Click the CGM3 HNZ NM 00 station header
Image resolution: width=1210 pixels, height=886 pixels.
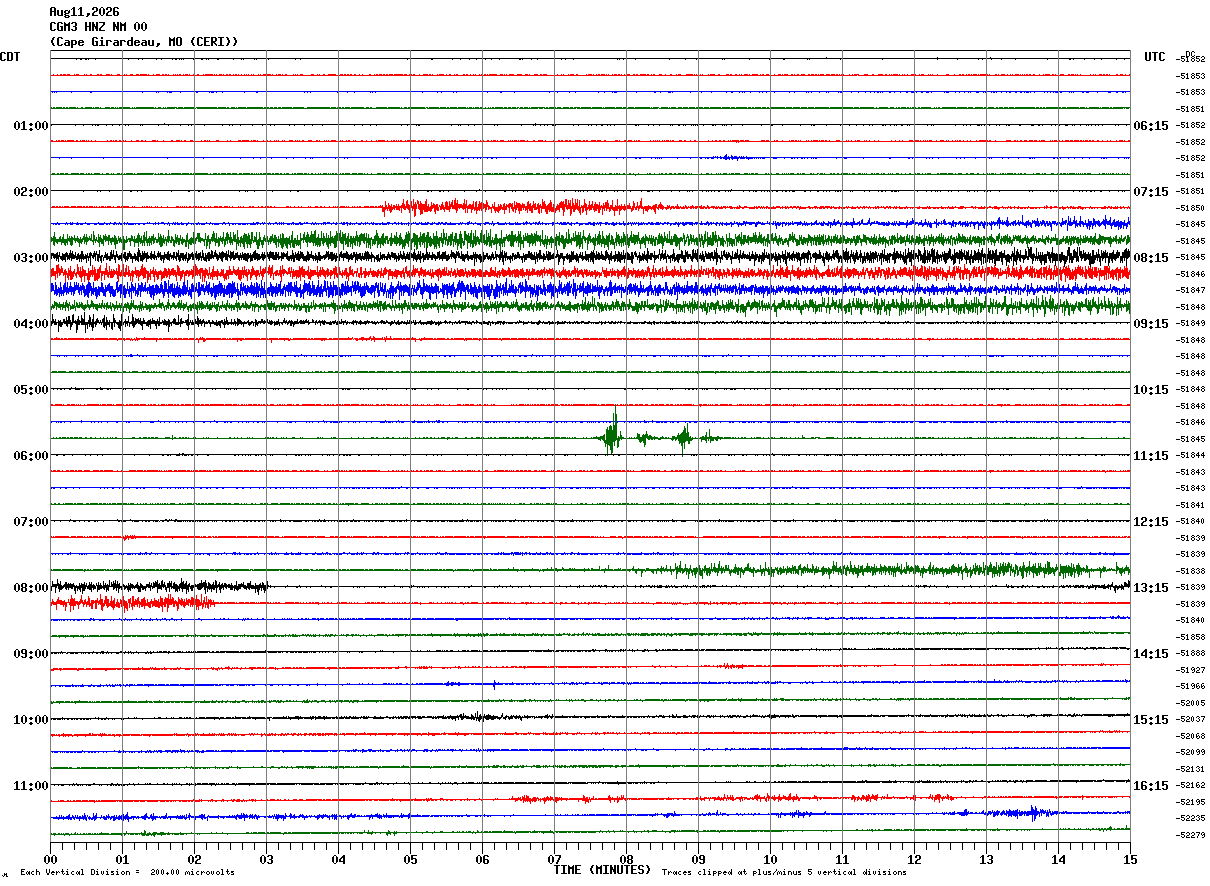coord(98,27)
